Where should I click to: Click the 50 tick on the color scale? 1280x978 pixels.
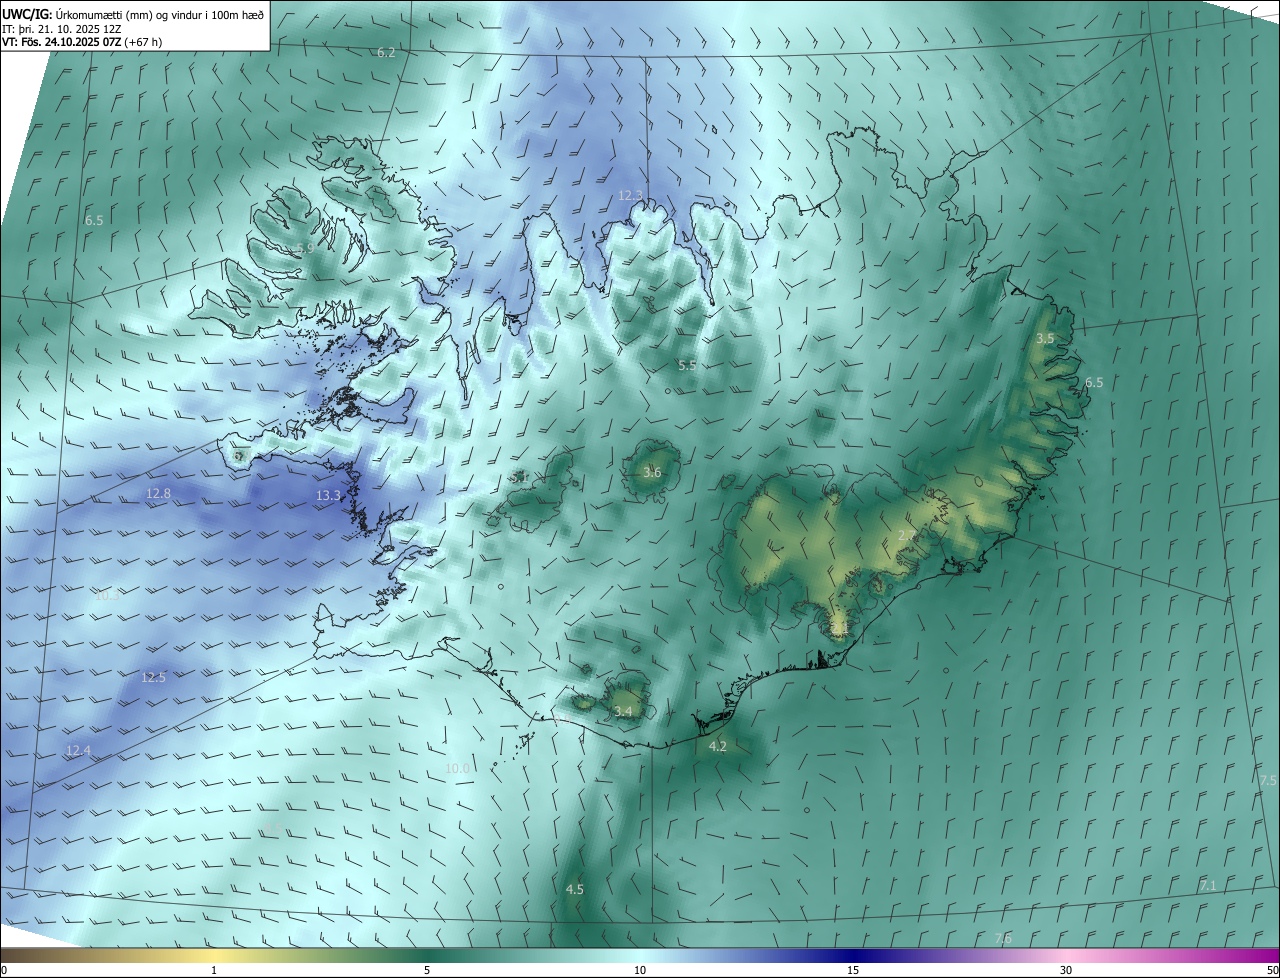coord(1272,970)
